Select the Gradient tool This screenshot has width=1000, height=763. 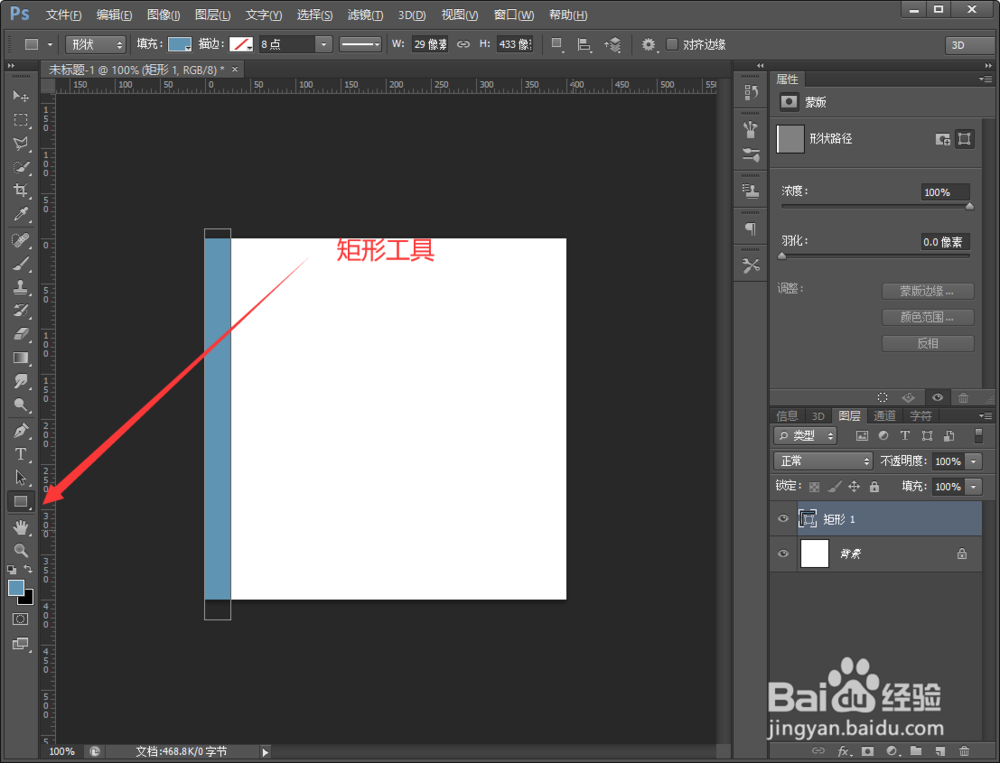[x=20, y=358]
